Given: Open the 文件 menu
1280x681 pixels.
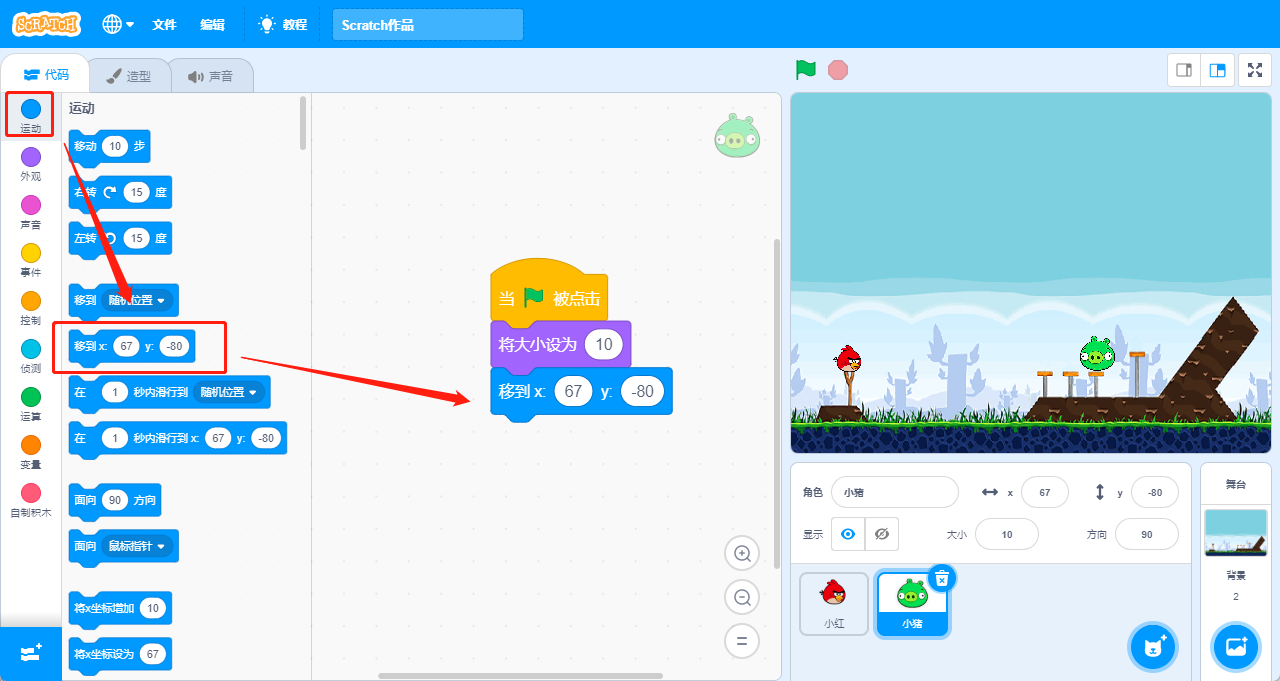Looking at the screenshot, I should [164, 24].
